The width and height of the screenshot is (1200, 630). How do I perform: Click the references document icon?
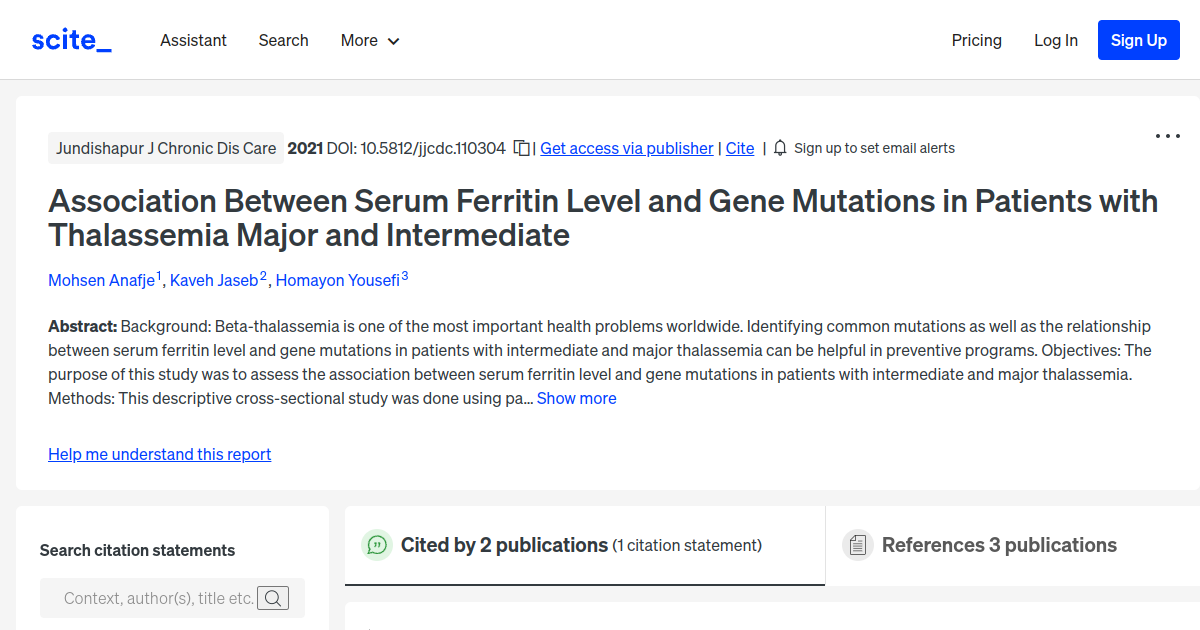click(x=858, y=545)
